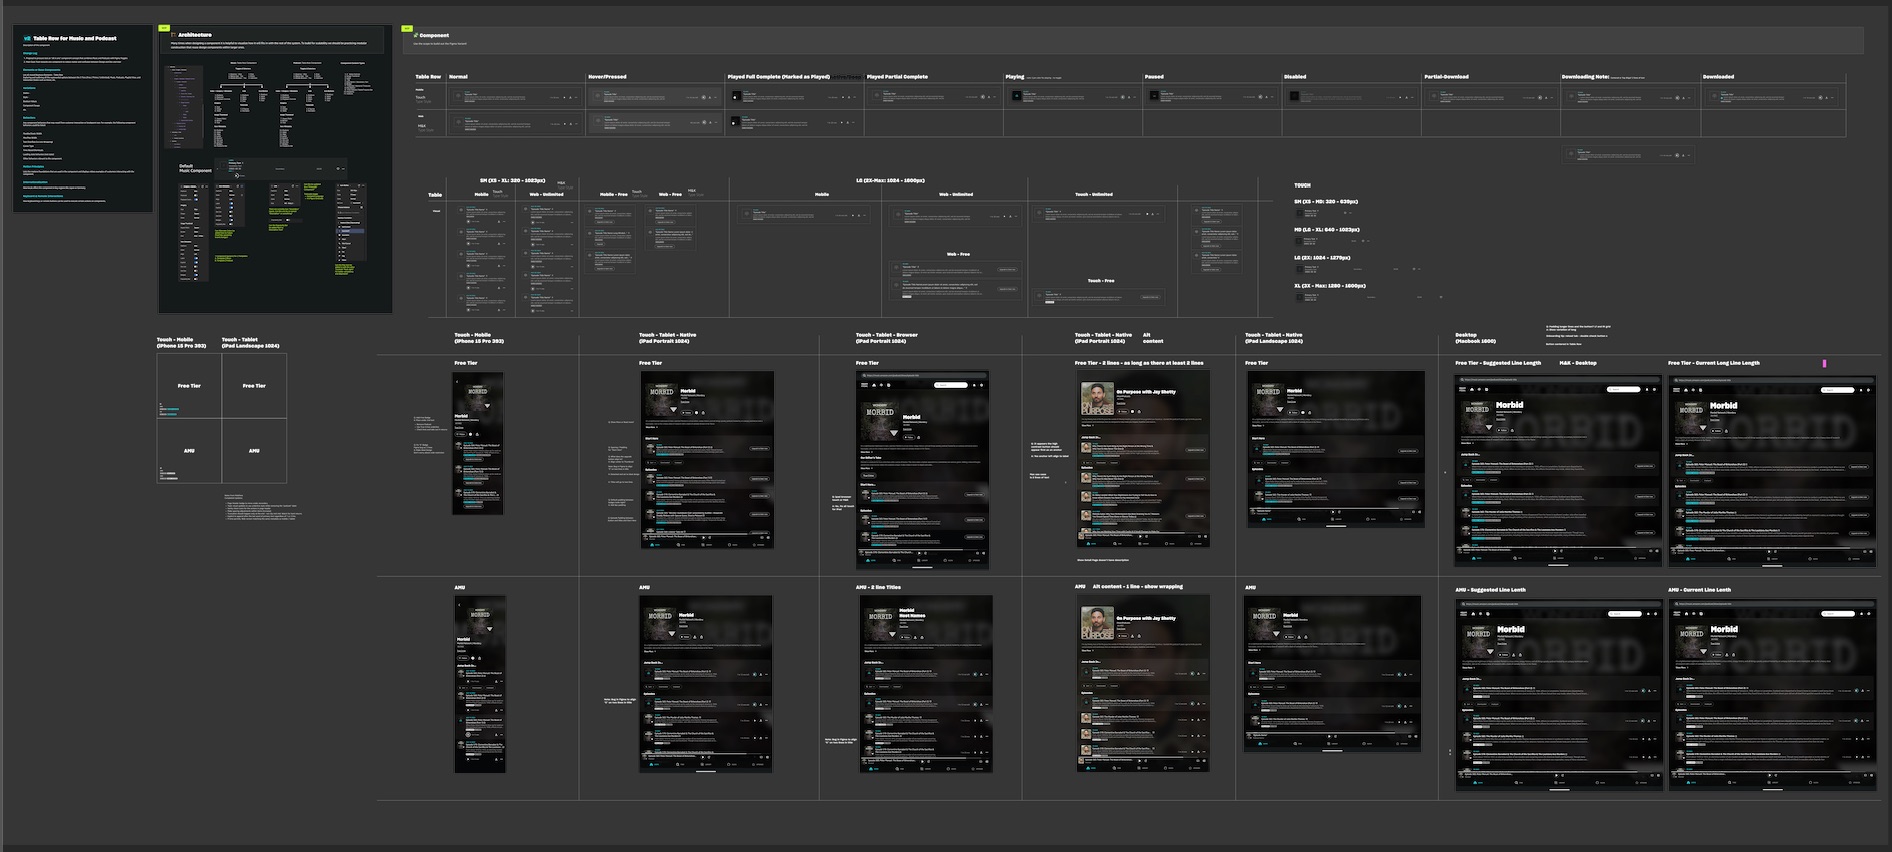Screen dimensions: 1892x852
Task: Select Free Tier iPad Landscape Morbid mockup
Action: click(x=1335, y=449)
